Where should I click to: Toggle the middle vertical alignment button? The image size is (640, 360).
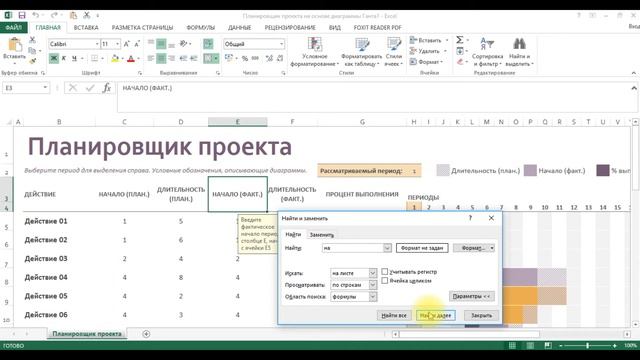(161, 44)
